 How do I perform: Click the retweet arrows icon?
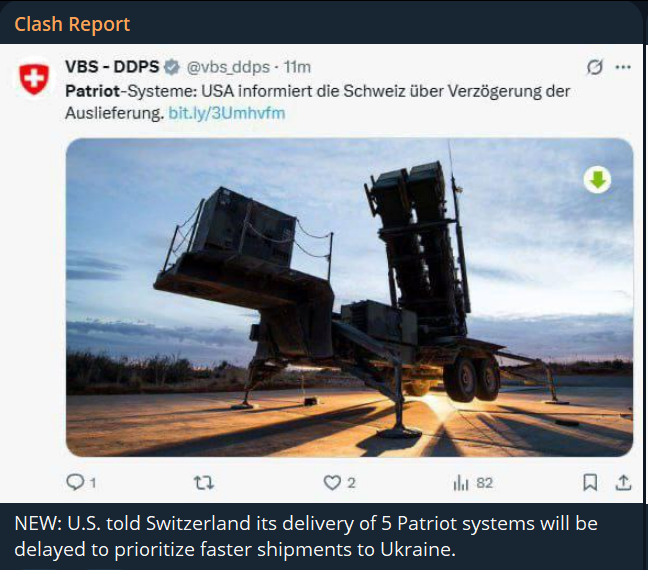[x=204, y=482]
